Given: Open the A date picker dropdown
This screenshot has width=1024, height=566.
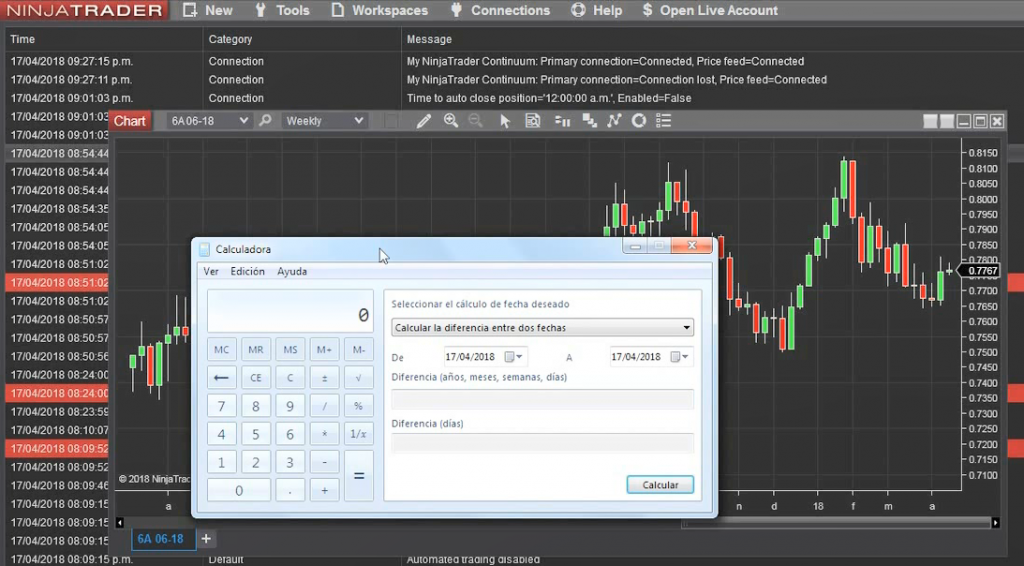Looking at the screenshot, I should tap(680, 357).
